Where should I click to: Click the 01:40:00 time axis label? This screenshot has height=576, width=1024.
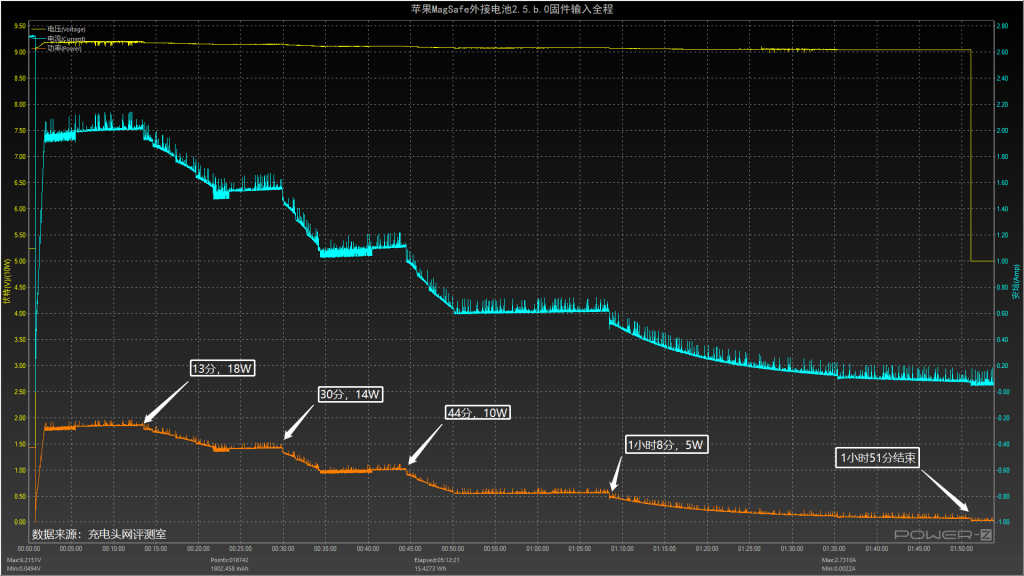coord(876,549)
